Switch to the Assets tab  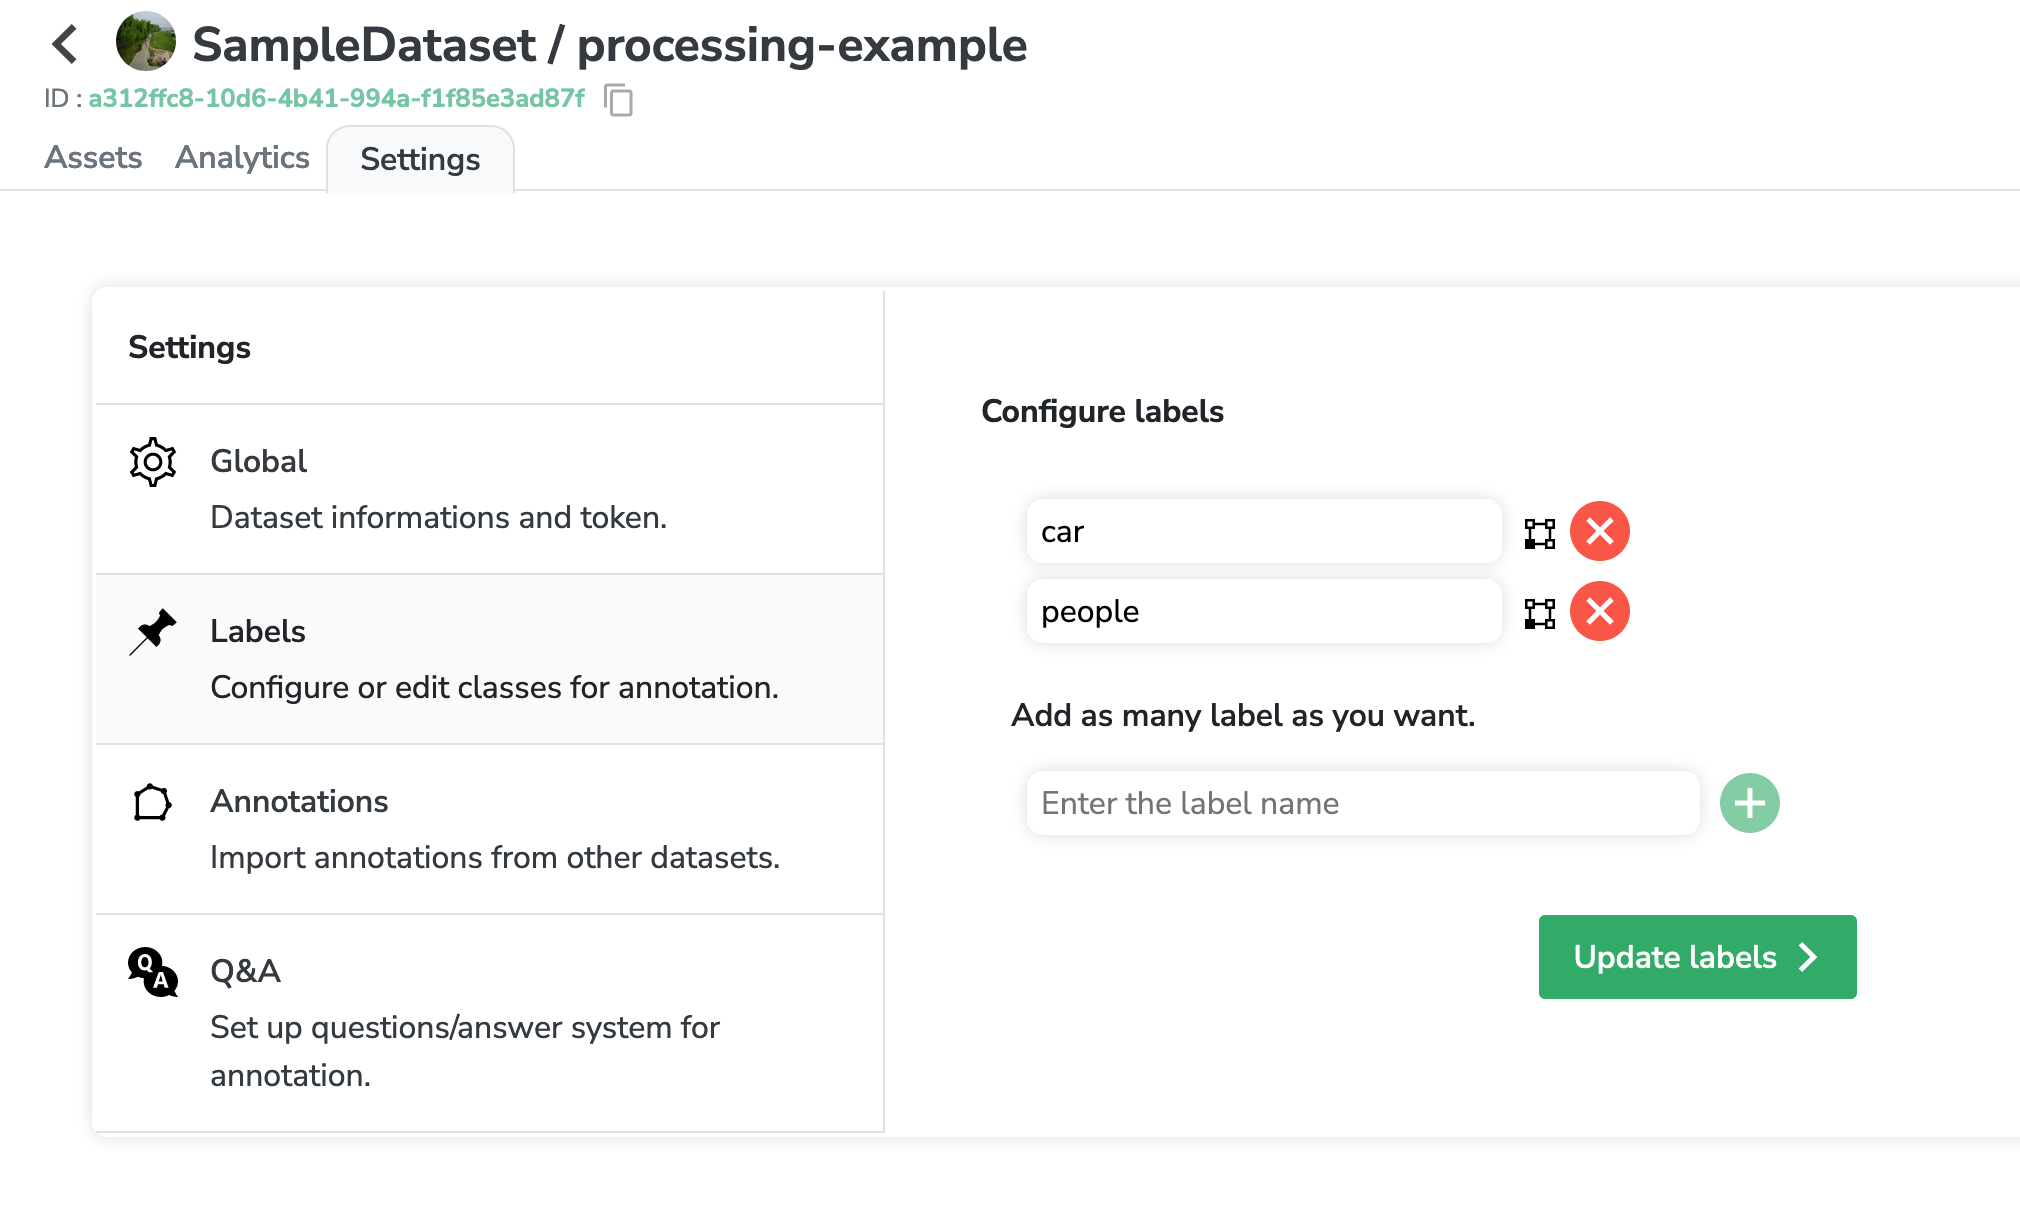pyautogui.click(x=93, y=158)
